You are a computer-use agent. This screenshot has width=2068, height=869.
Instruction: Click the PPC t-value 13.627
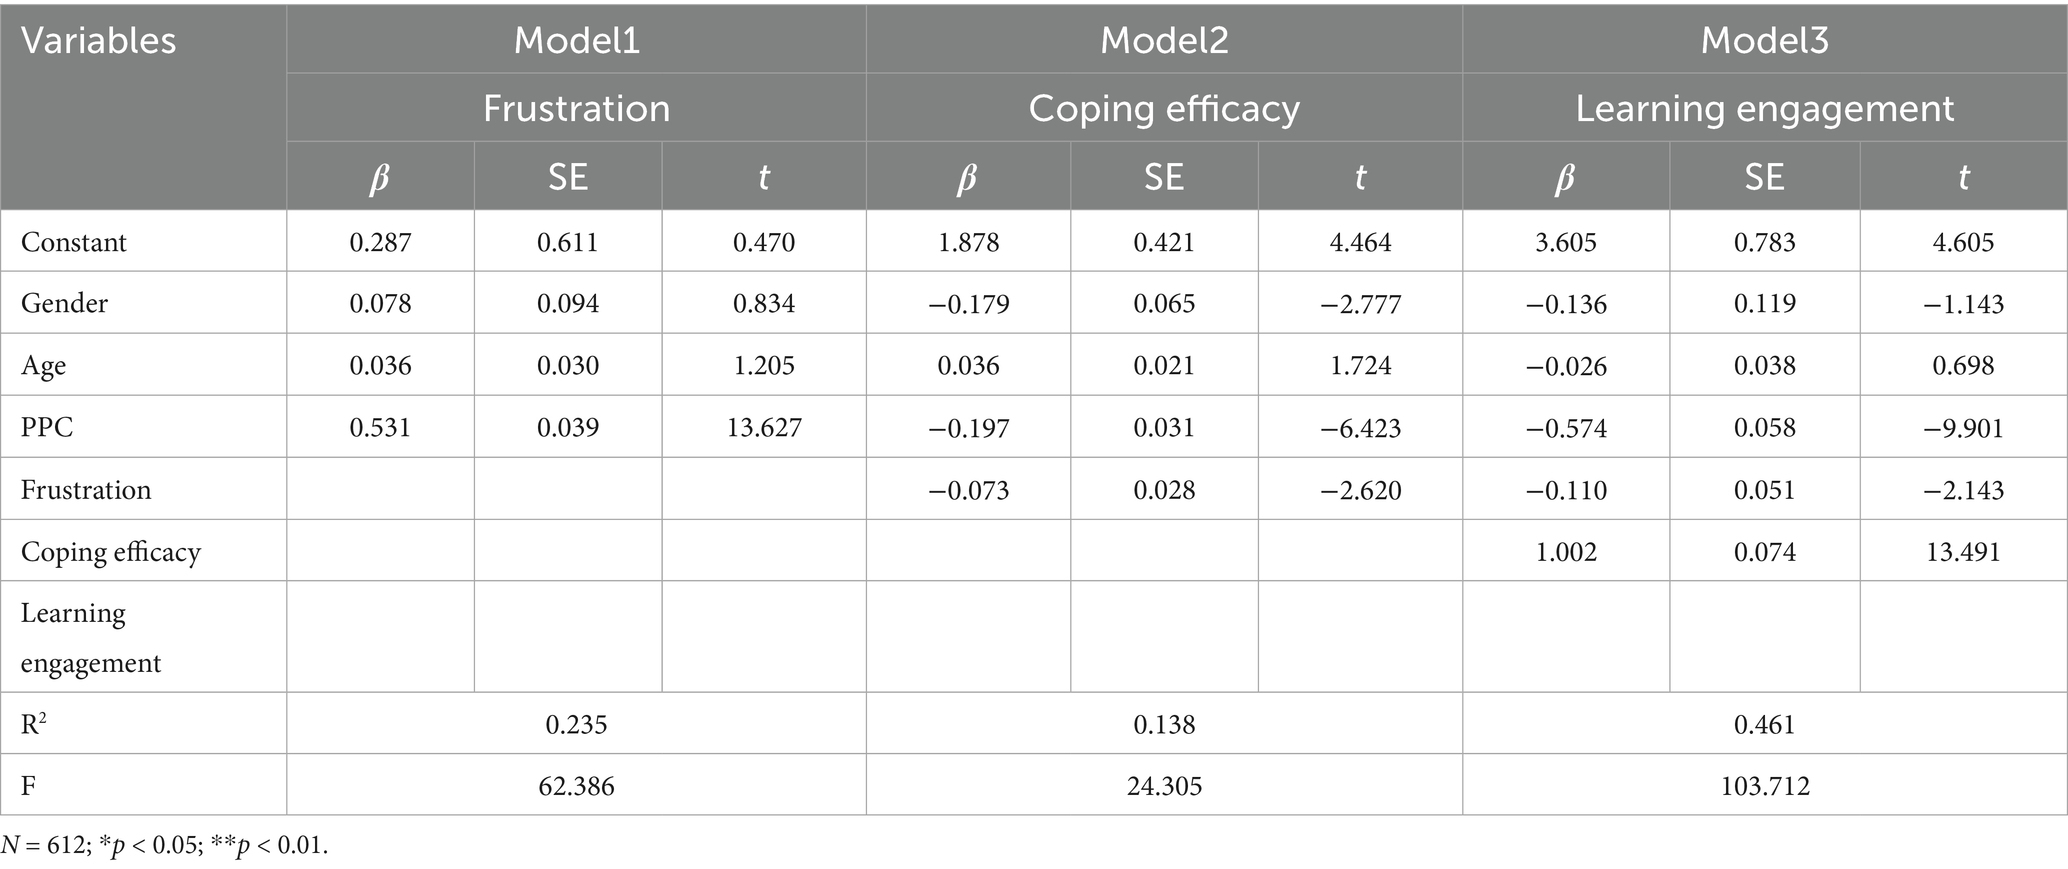764,428
